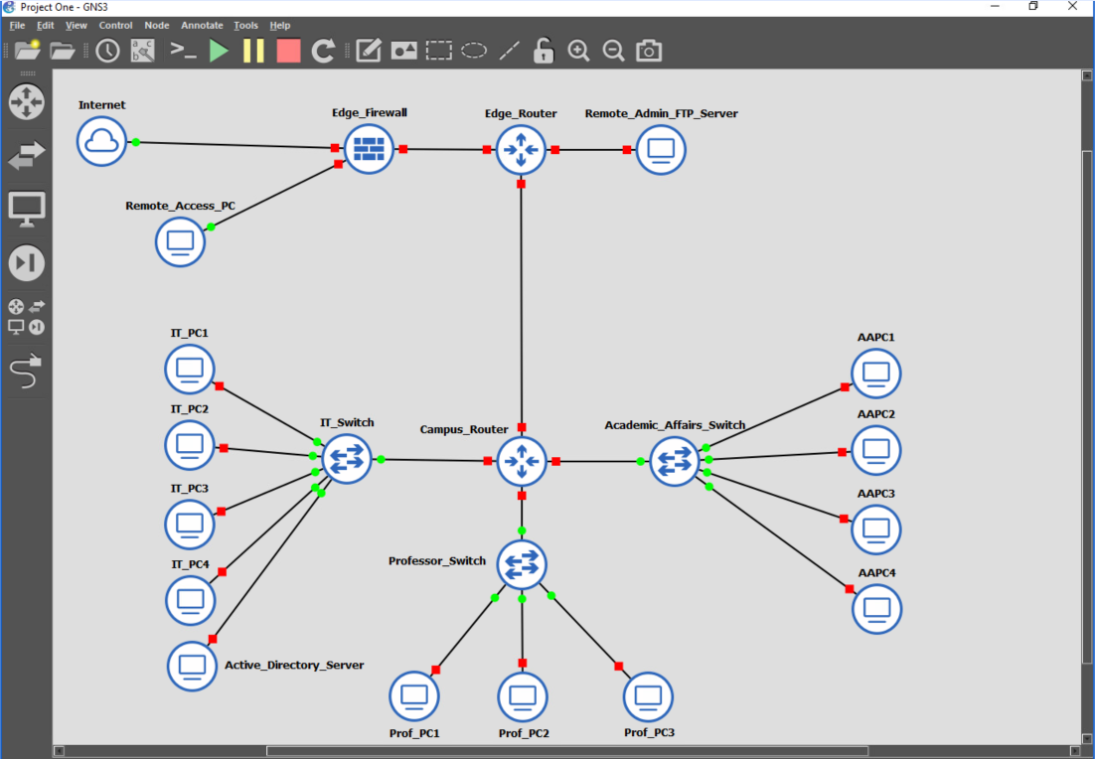
Task: Insert a picture onto the canvas
Action: click(x=403, y=50)
